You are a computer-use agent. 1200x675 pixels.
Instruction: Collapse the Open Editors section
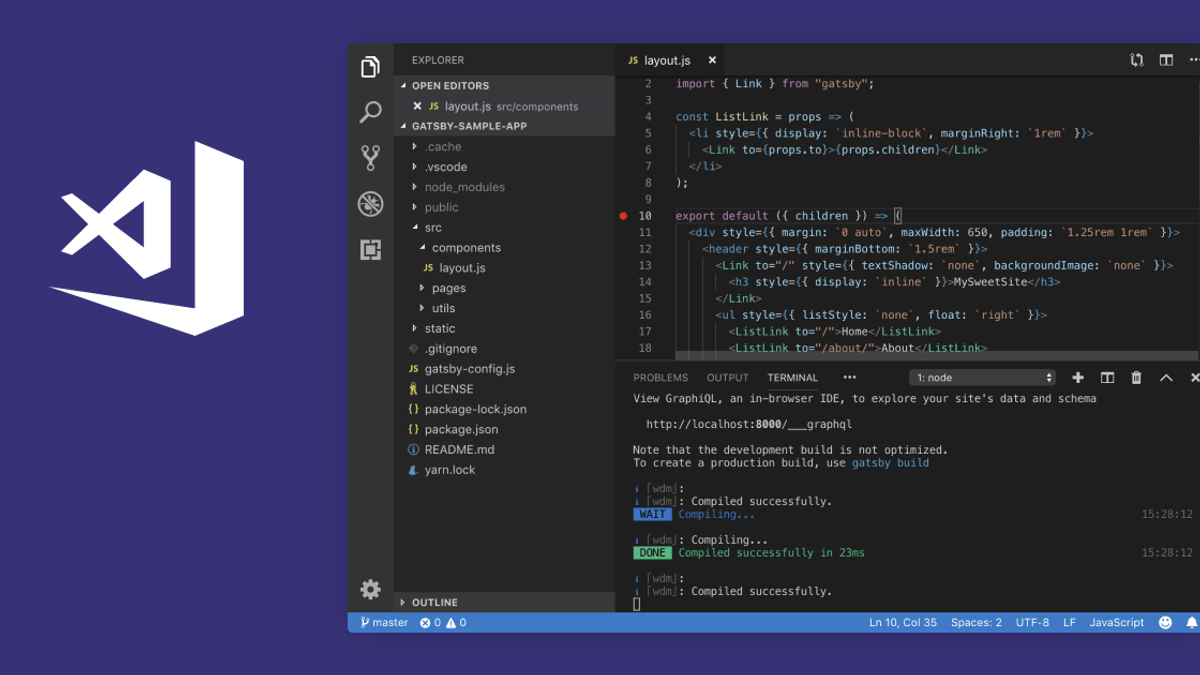pos(504,86)
